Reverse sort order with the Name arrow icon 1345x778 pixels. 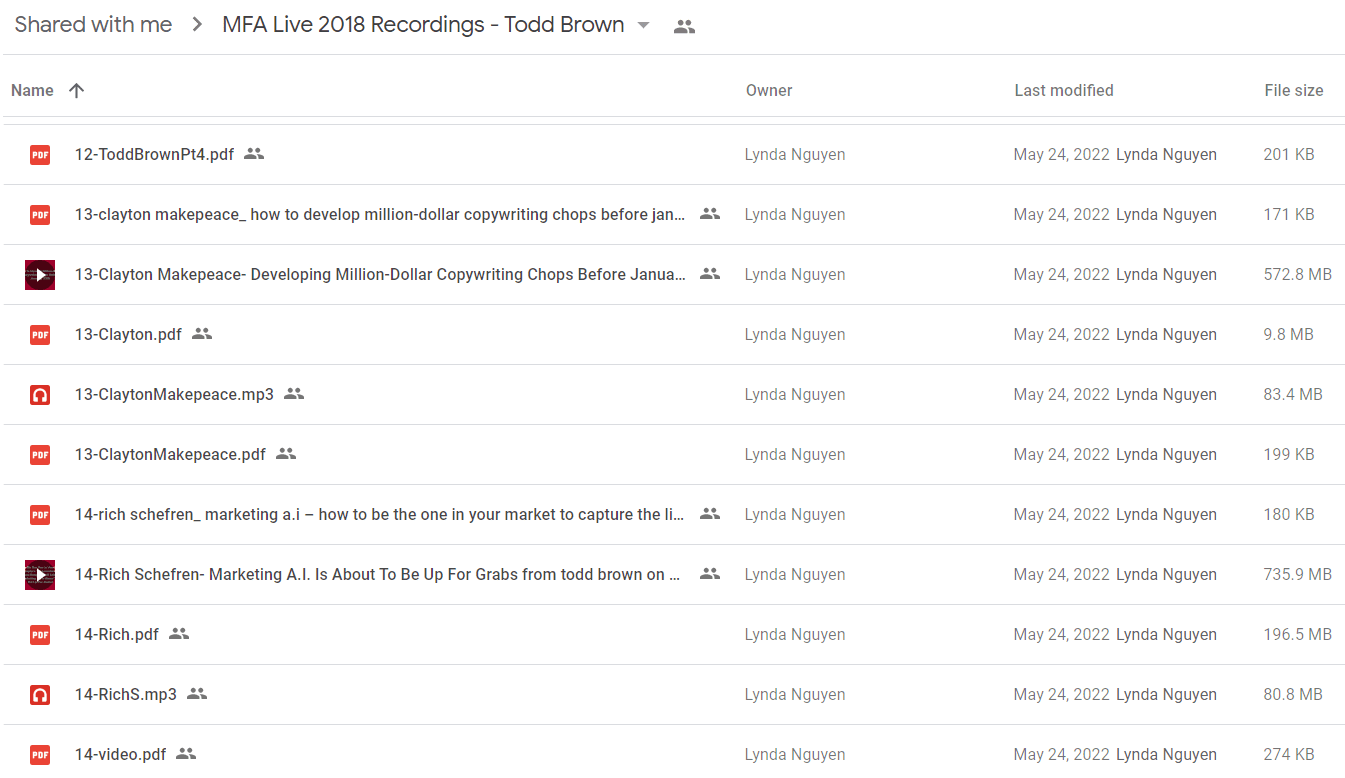pyautogui.click(x=76, y=90)
